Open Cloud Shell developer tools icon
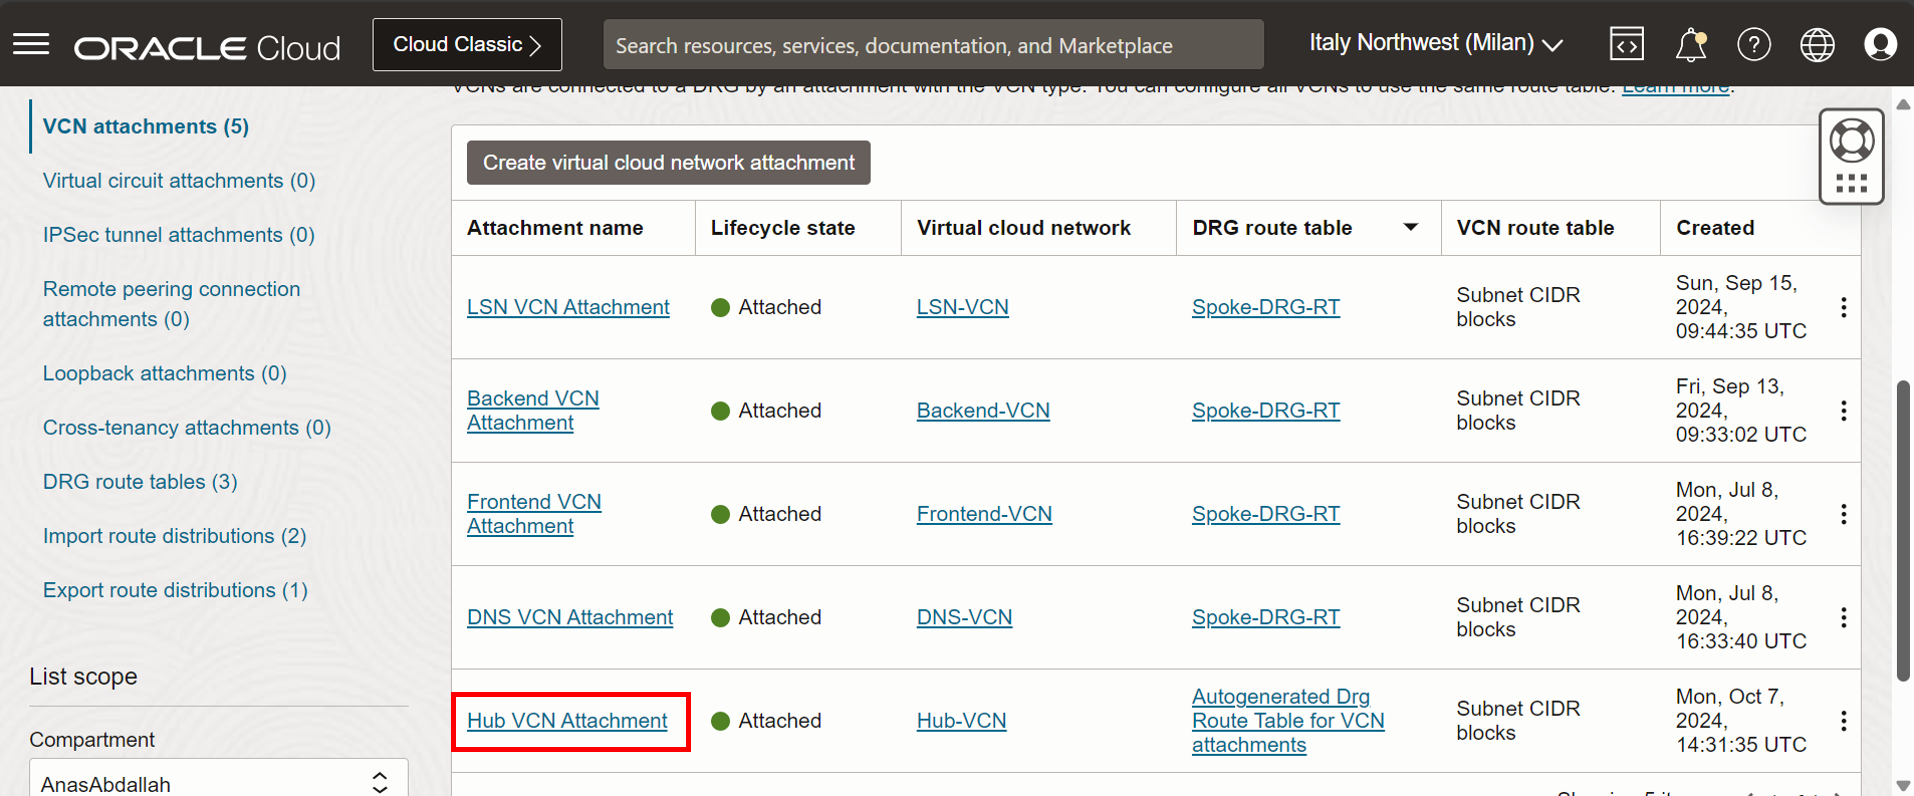Viewport: 1914px width, 796px height. 1627,44
